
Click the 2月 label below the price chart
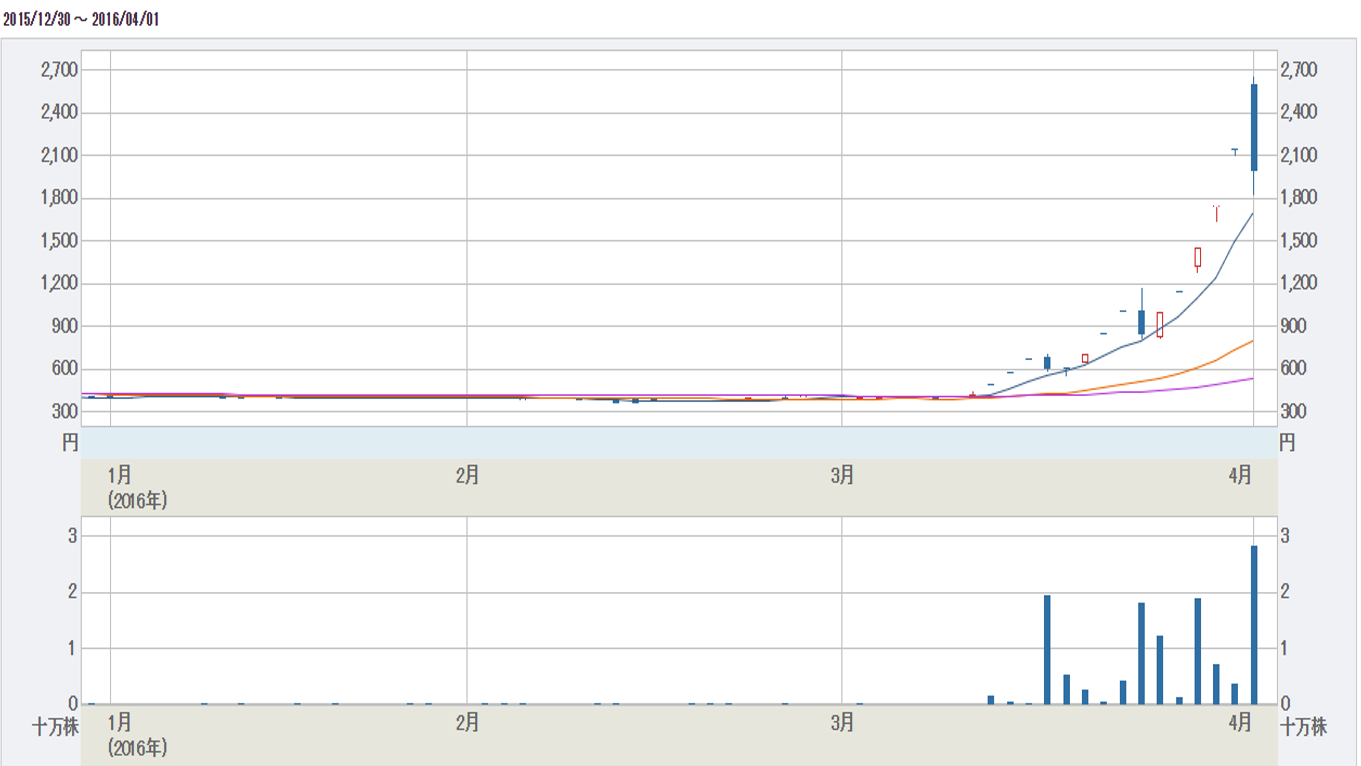pyautogui.click(x=466, y=476)
